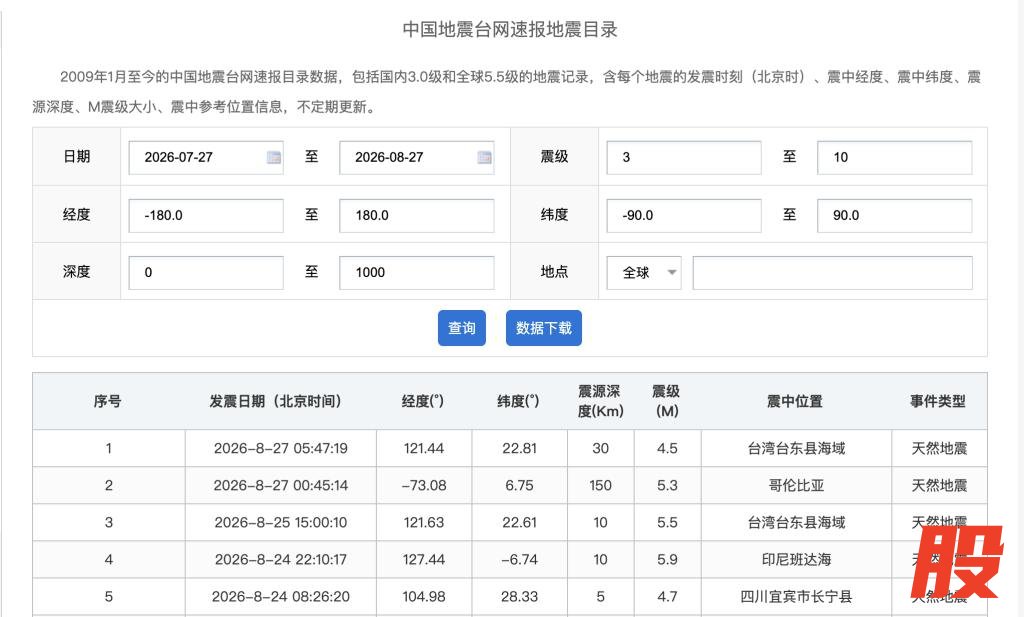
Task: Click latitude value 28.33
Action: click(x=519, y=597)
